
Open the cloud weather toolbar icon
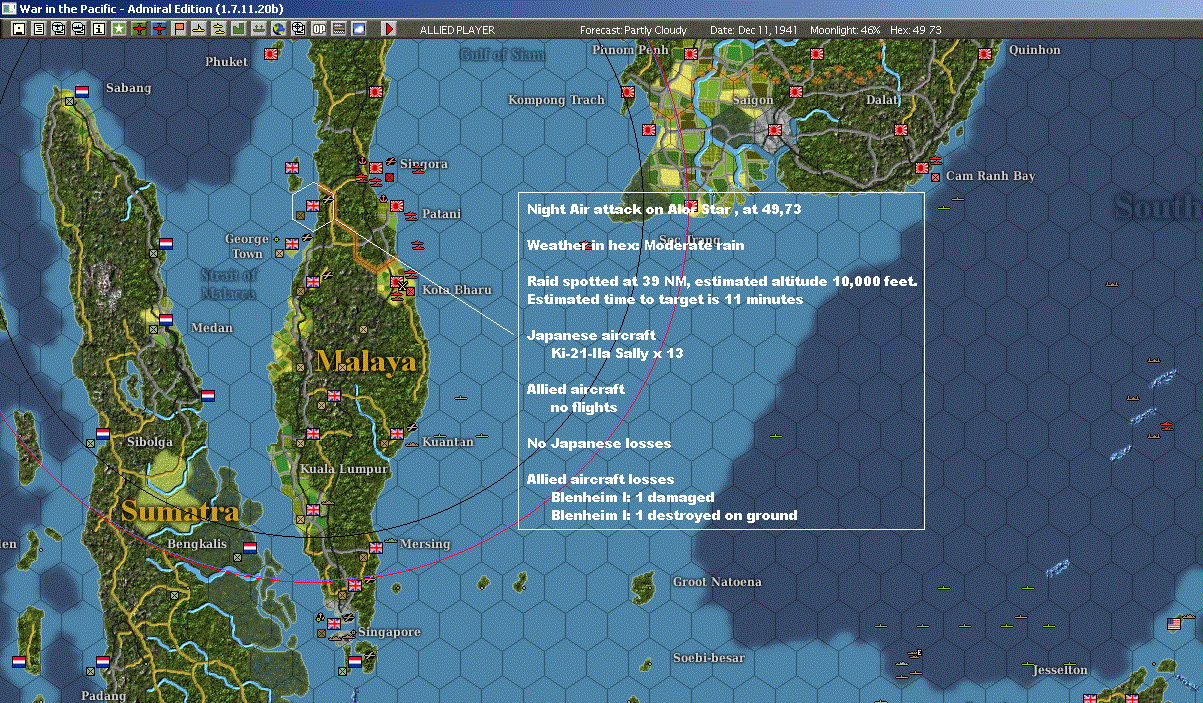359,29
